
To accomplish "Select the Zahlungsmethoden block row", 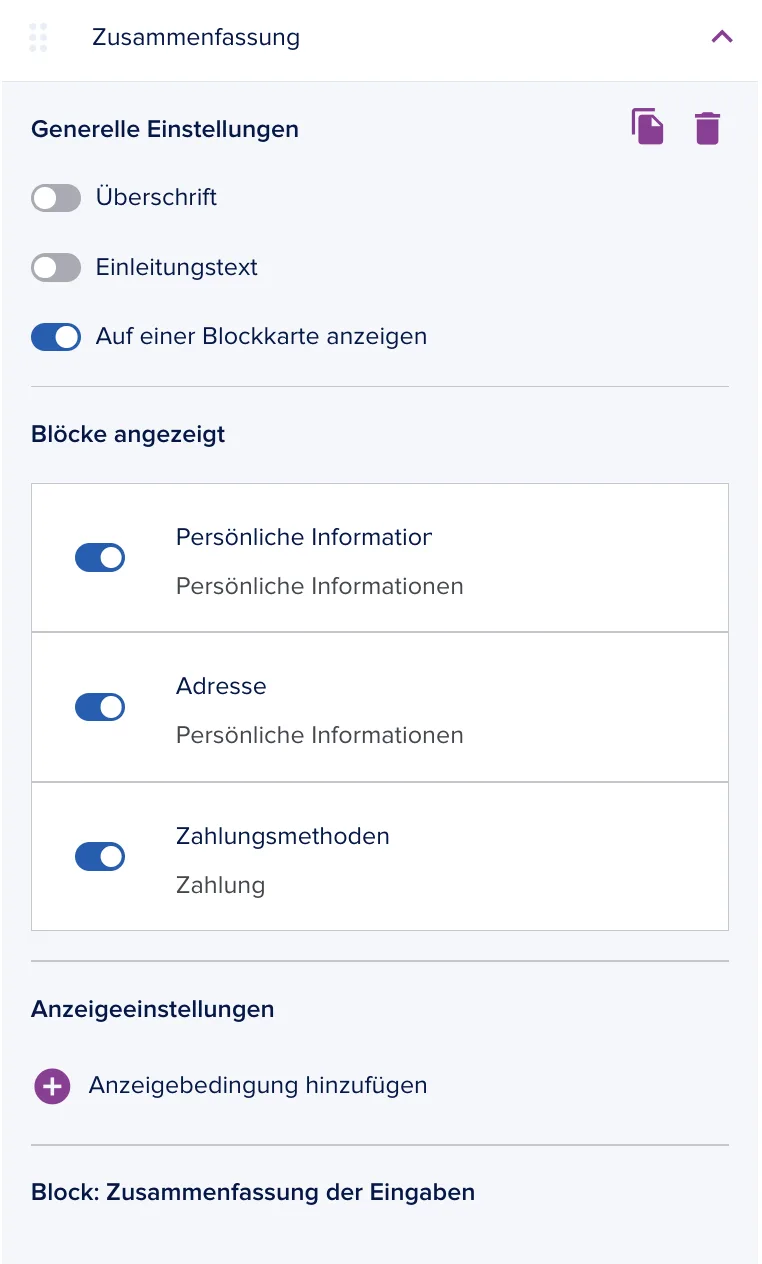I will tap(380, 857).
